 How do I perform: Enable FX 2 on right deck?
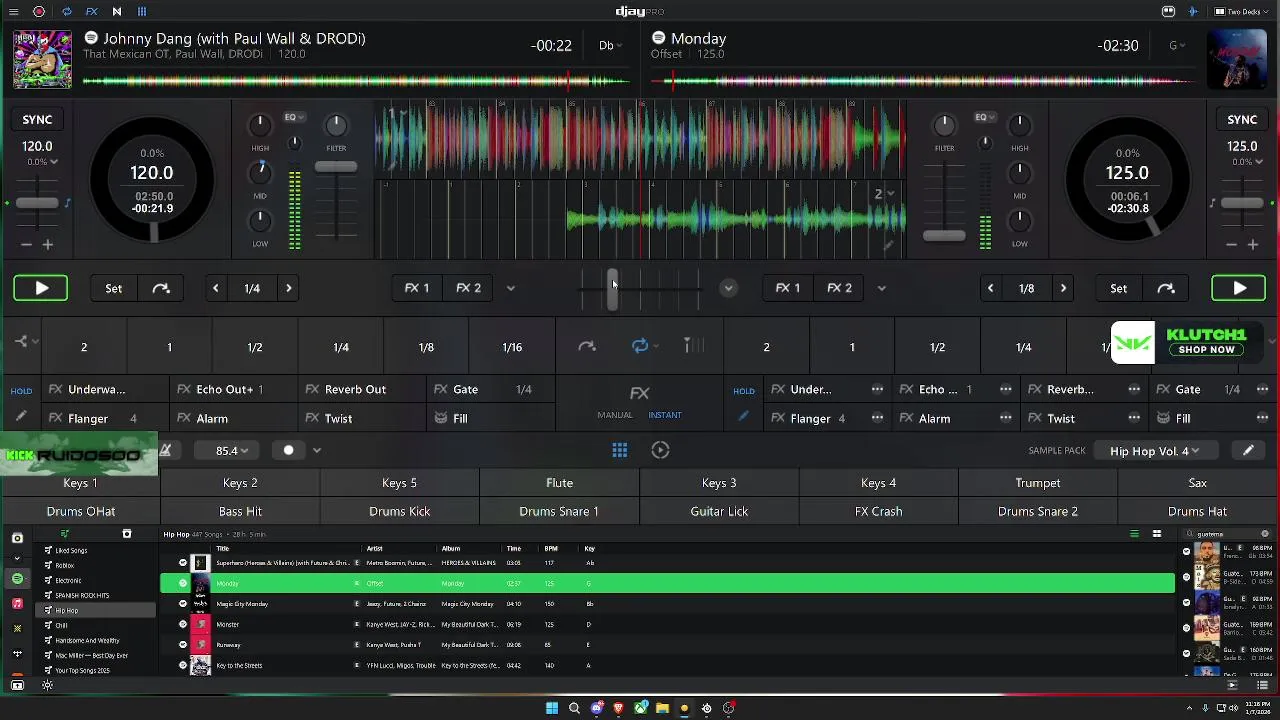click(839, 288)
